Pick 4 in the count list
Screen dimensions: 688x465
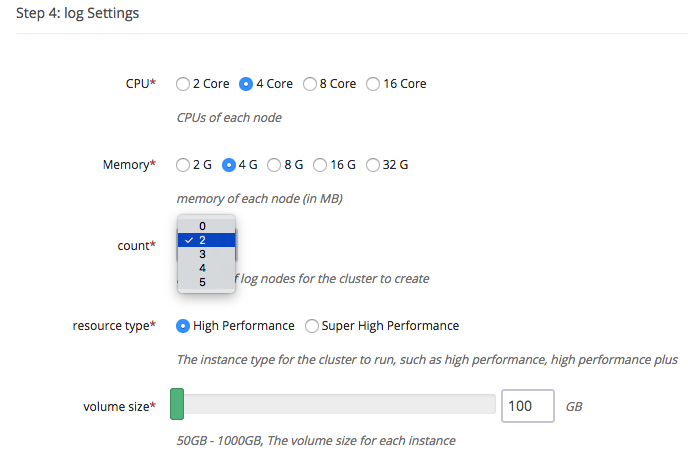(x=206, y=268)
